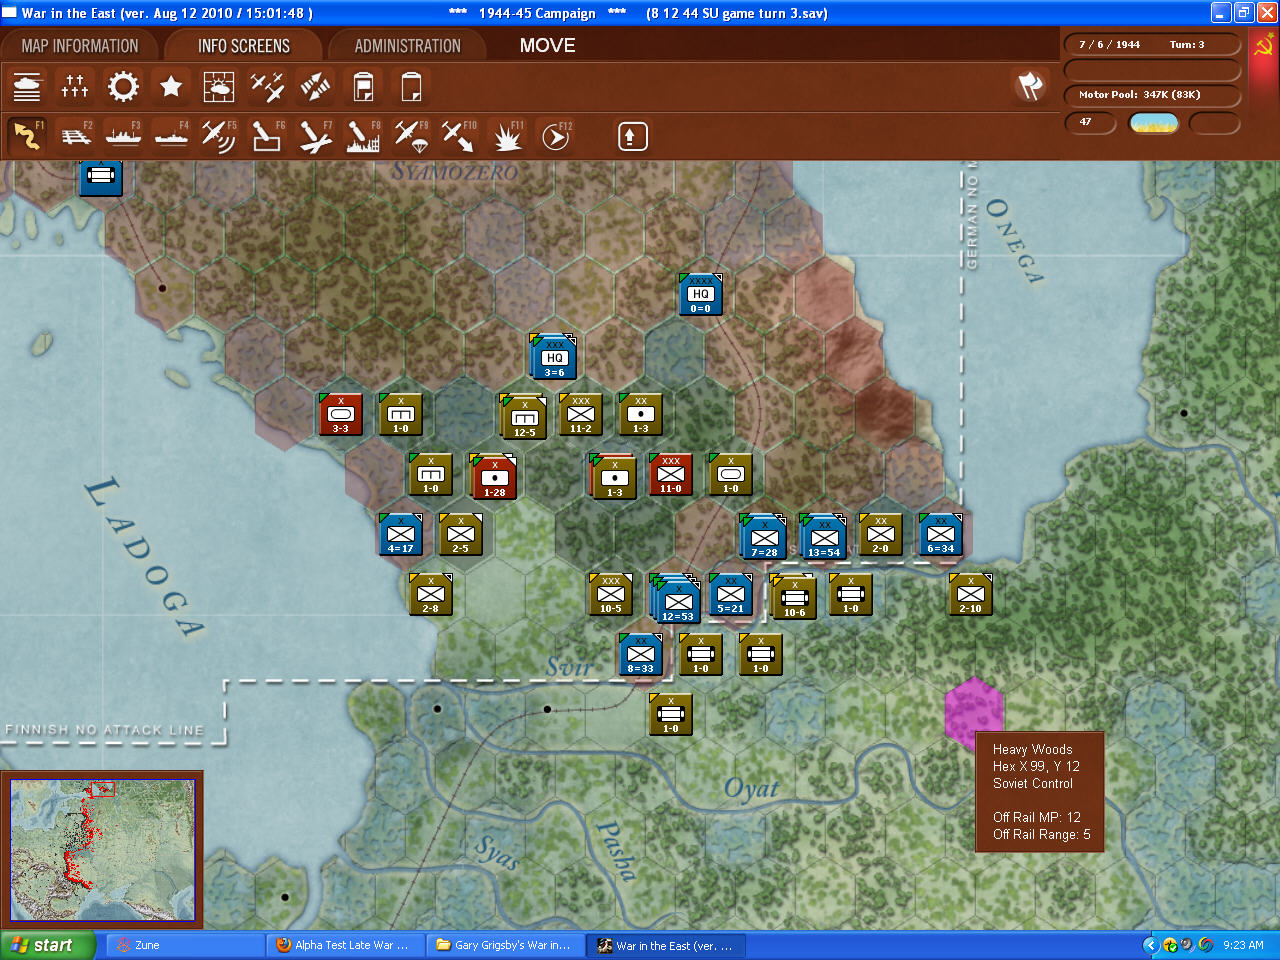This screenshot has width=1280, height=960.
Task: Open the victory star icon
Action: click(x=171, y=87)
